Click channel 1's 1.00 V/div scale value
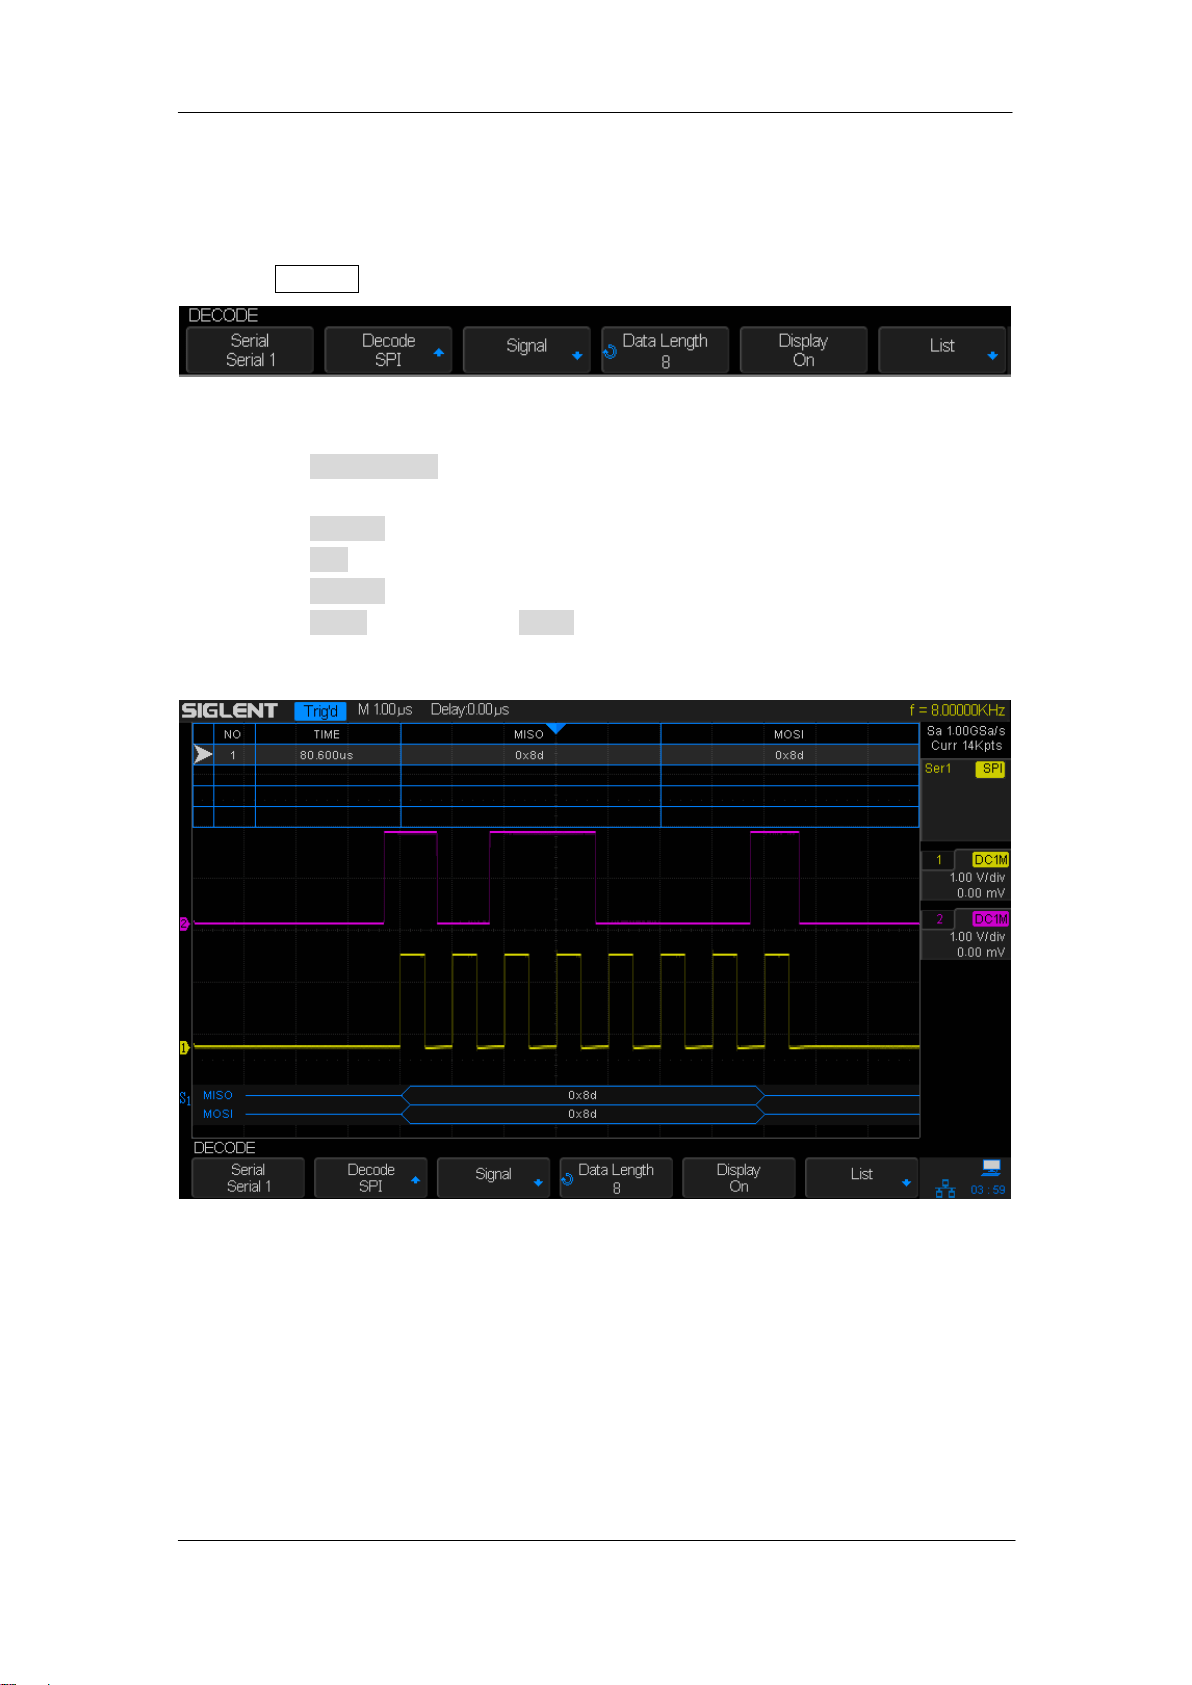Image resolution: width=1192 pixels, height=1685 pixels. pyautogui.click(x=977, y=877)
